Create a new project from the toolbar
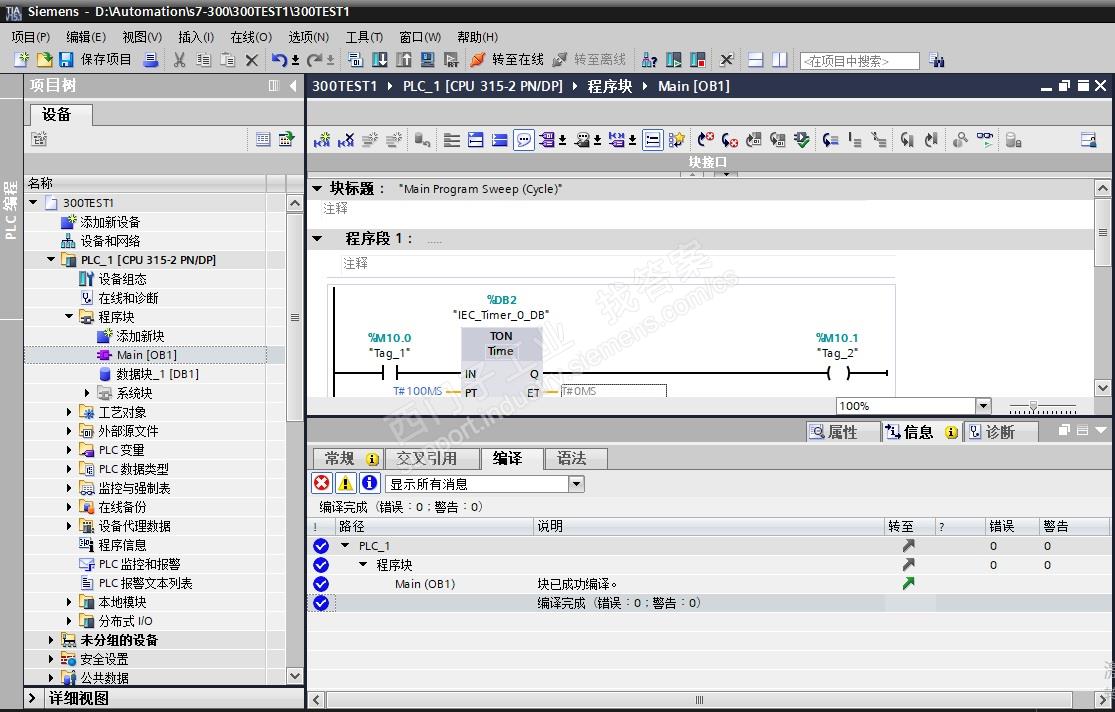 21,60
